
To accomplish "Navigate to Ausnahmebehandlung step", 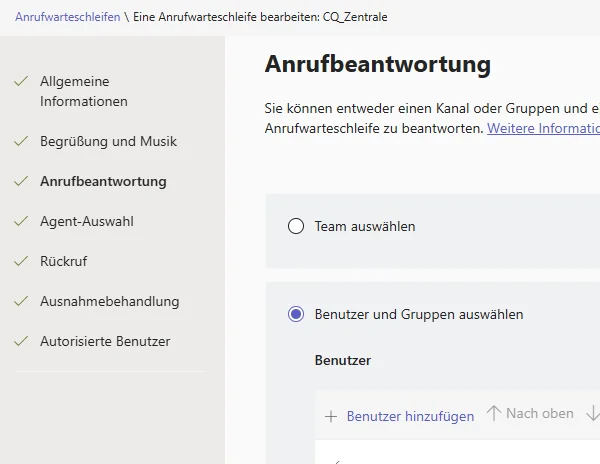I will 109,301.
